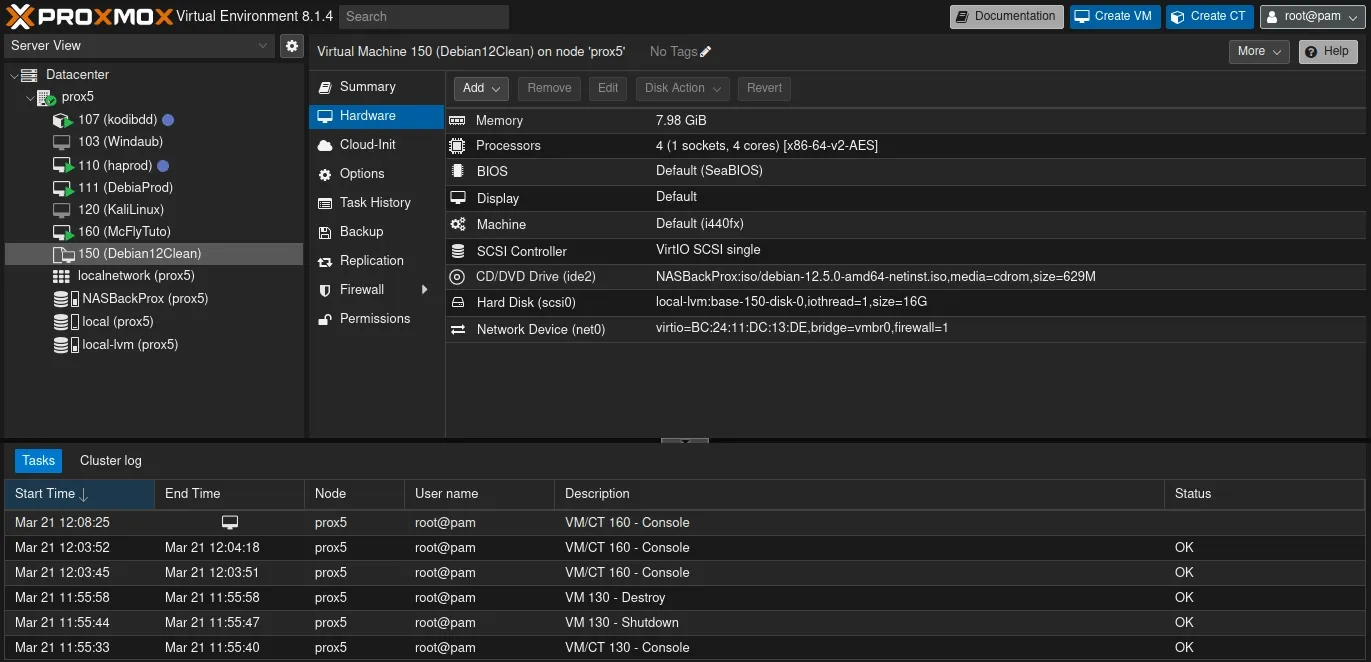The width and height of the screenshot is (1371, 662).
Task: Open the Documentation link button
Action: [x=1005, y=17]
